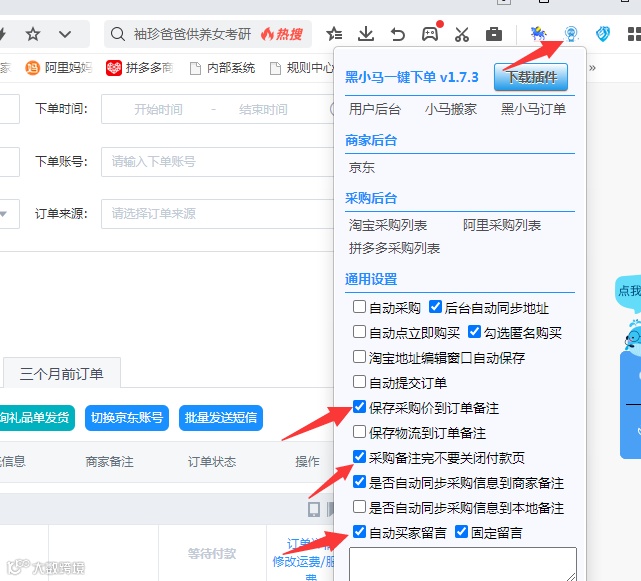Click the blue shield extension icon
The image size is (641, 581).
603,34
